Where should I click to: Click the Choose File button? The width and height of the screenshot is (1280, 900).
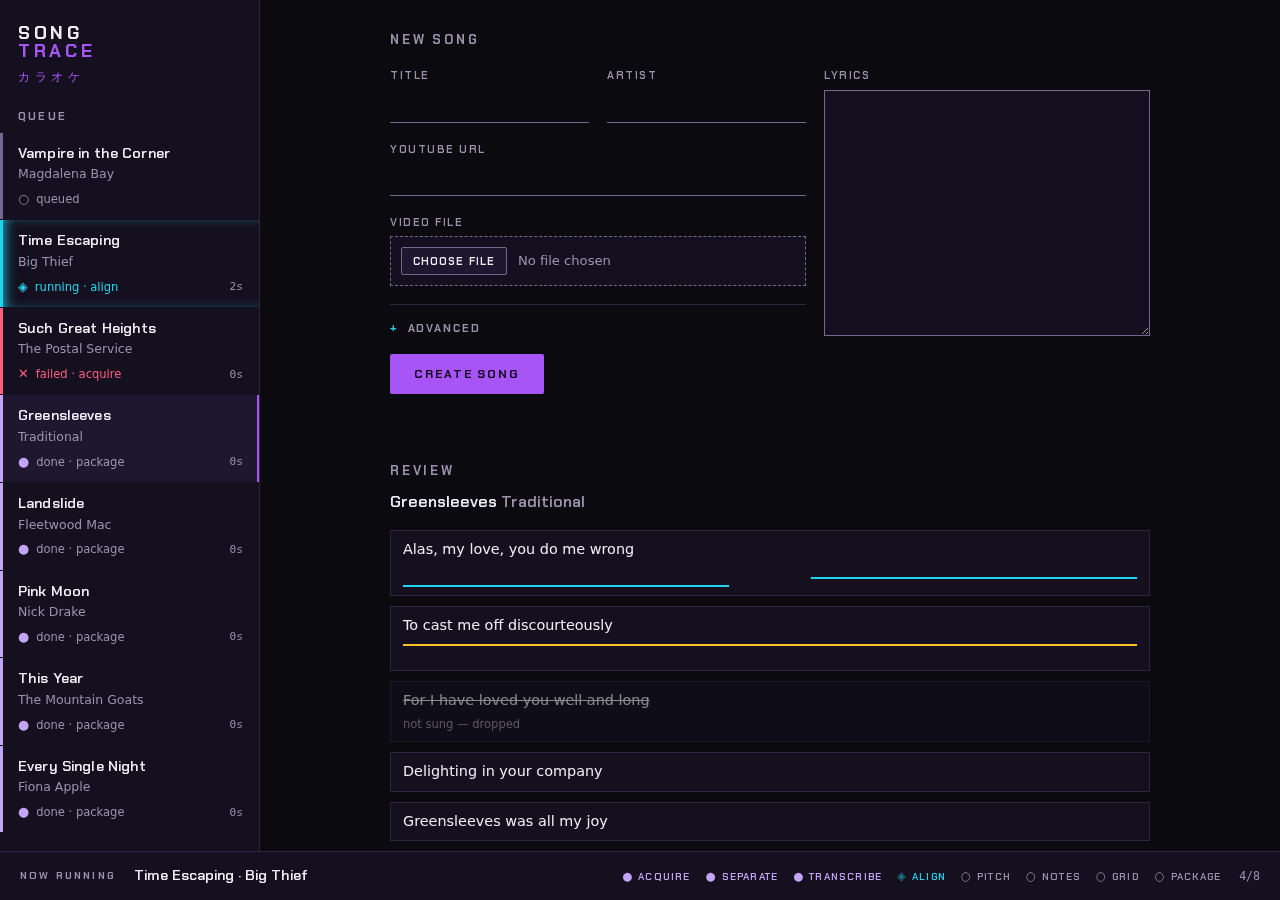[454, 261]
